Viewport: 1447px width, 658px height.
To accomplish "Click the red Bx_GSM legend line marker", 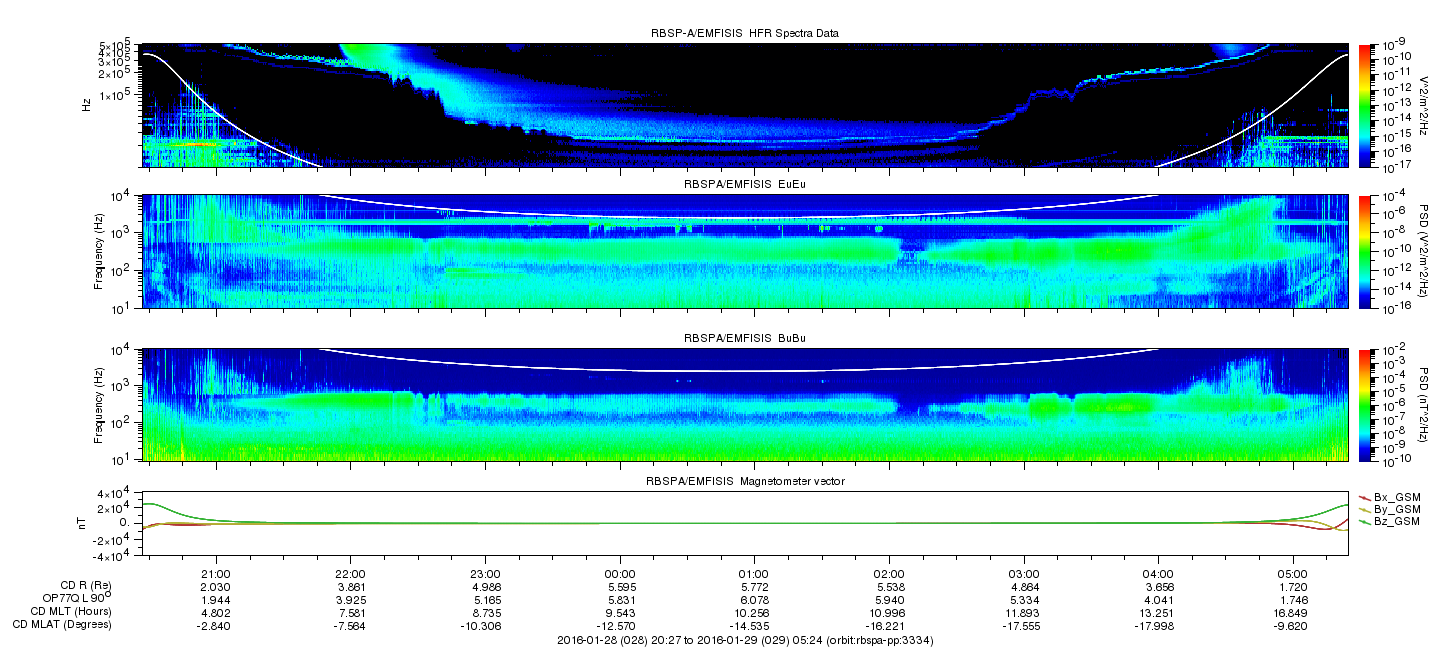I will [x=1365, y=496].
